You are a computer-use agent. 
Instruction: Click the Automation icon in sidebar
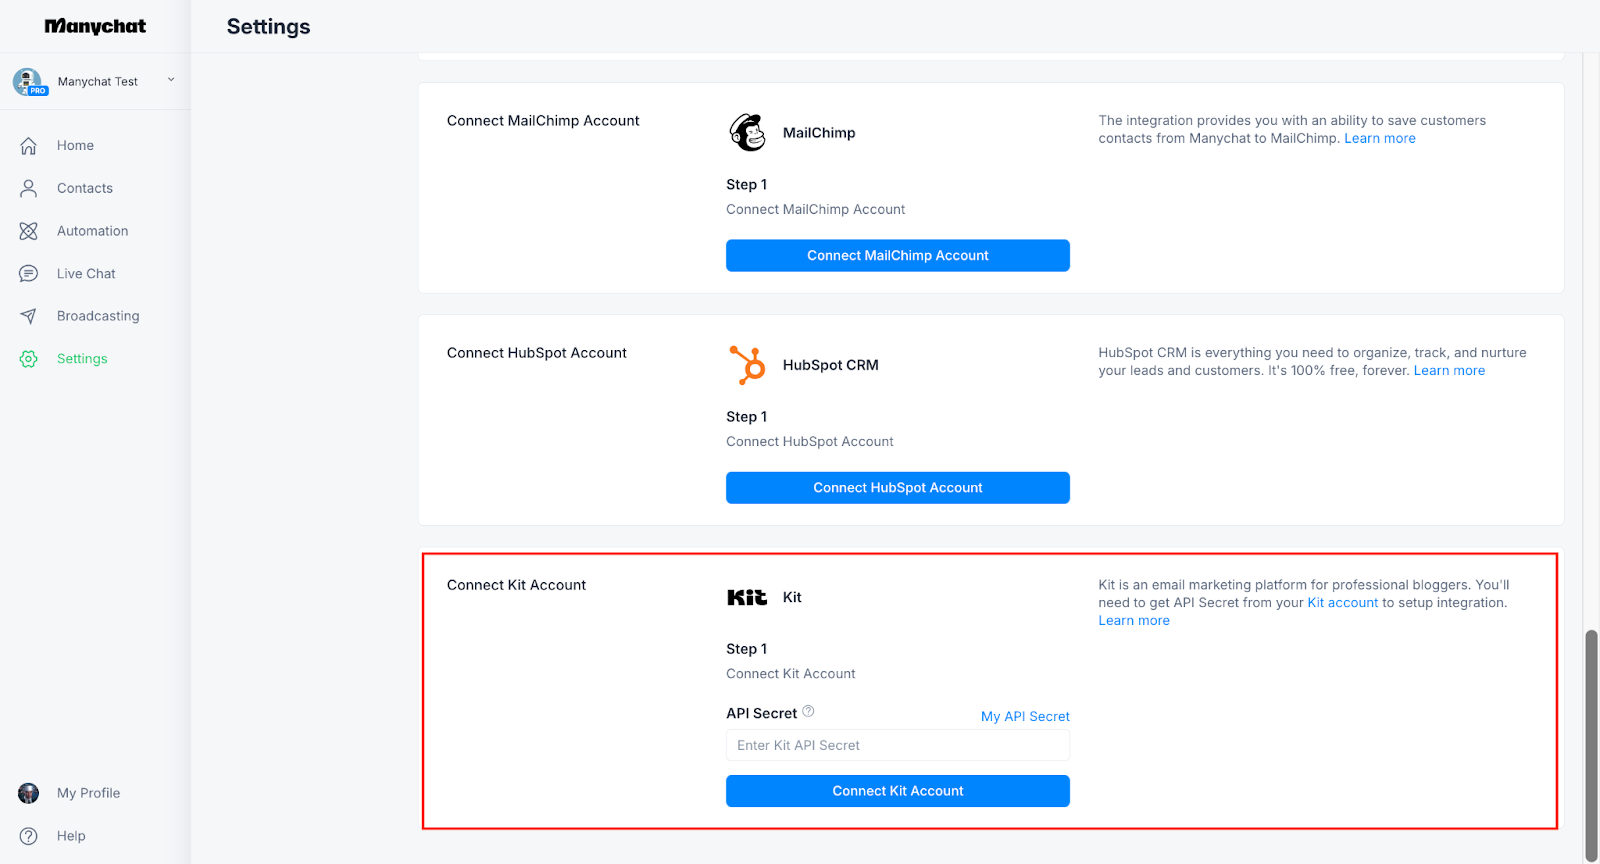pos(29,231)
